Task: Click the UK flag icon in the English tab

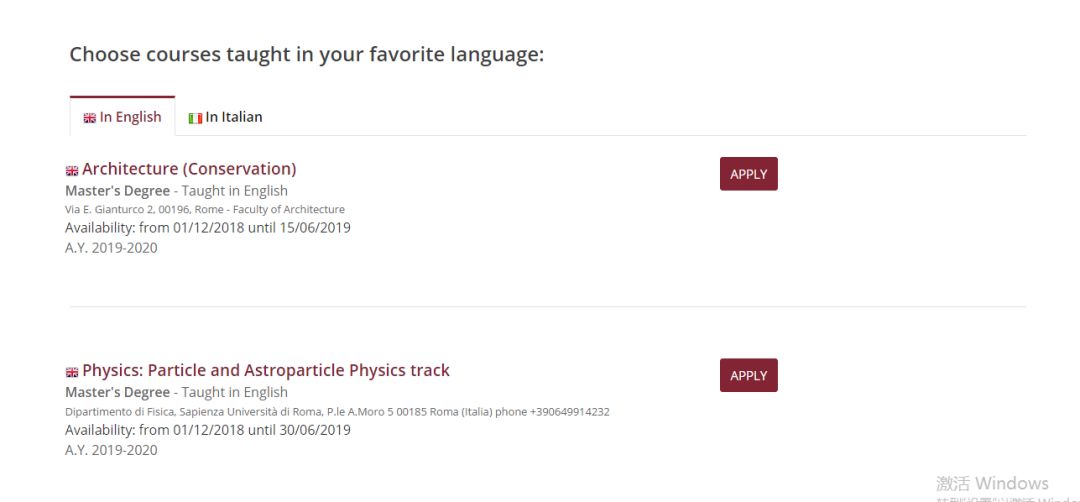Action: point(89,118)
